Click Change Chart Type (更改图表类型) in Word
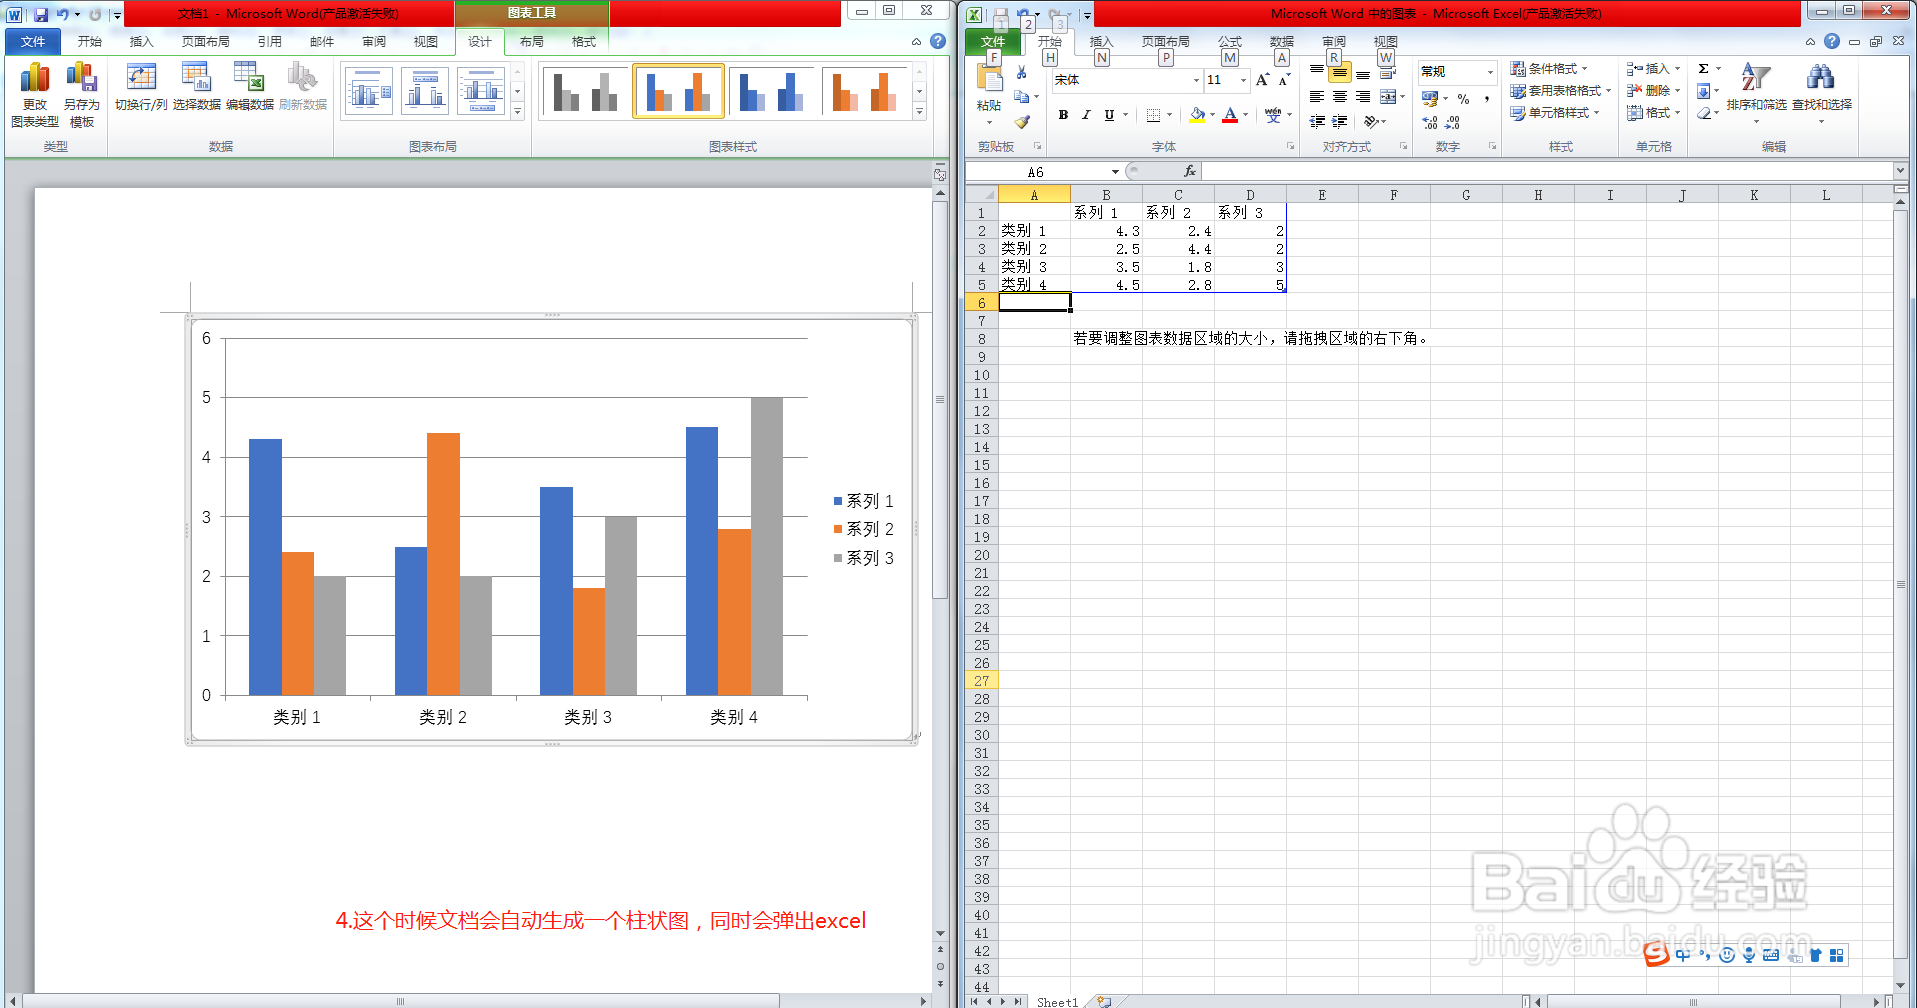 click(35, 95)
